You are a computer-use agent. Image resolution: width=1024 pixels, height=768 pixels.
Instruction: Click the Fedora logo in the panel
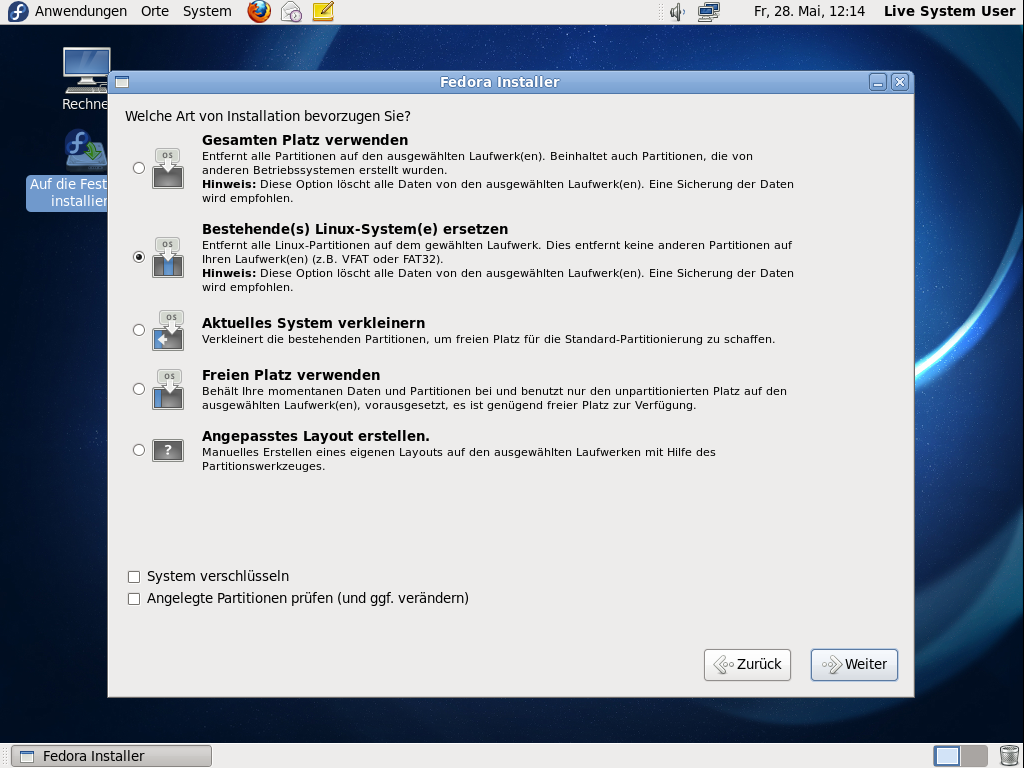pyautogui.click(x=18, y=11)
